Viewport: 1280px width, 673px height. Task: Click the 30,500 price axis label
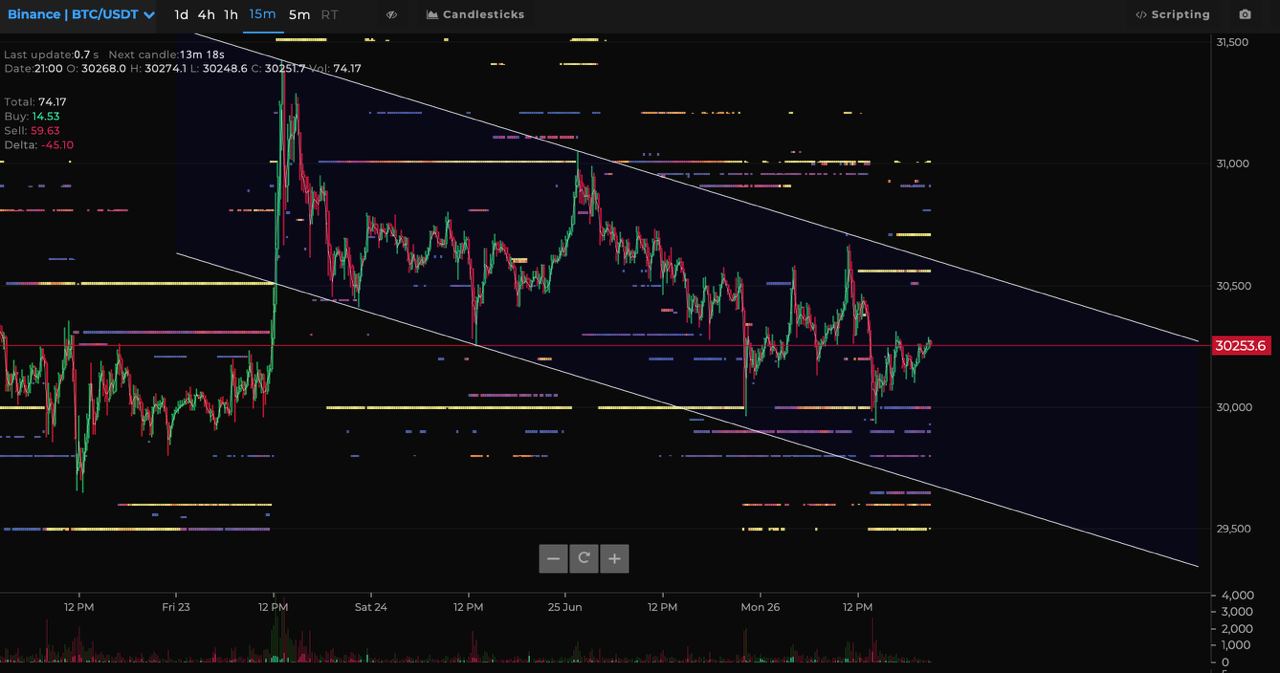(x=1232, y=285)
